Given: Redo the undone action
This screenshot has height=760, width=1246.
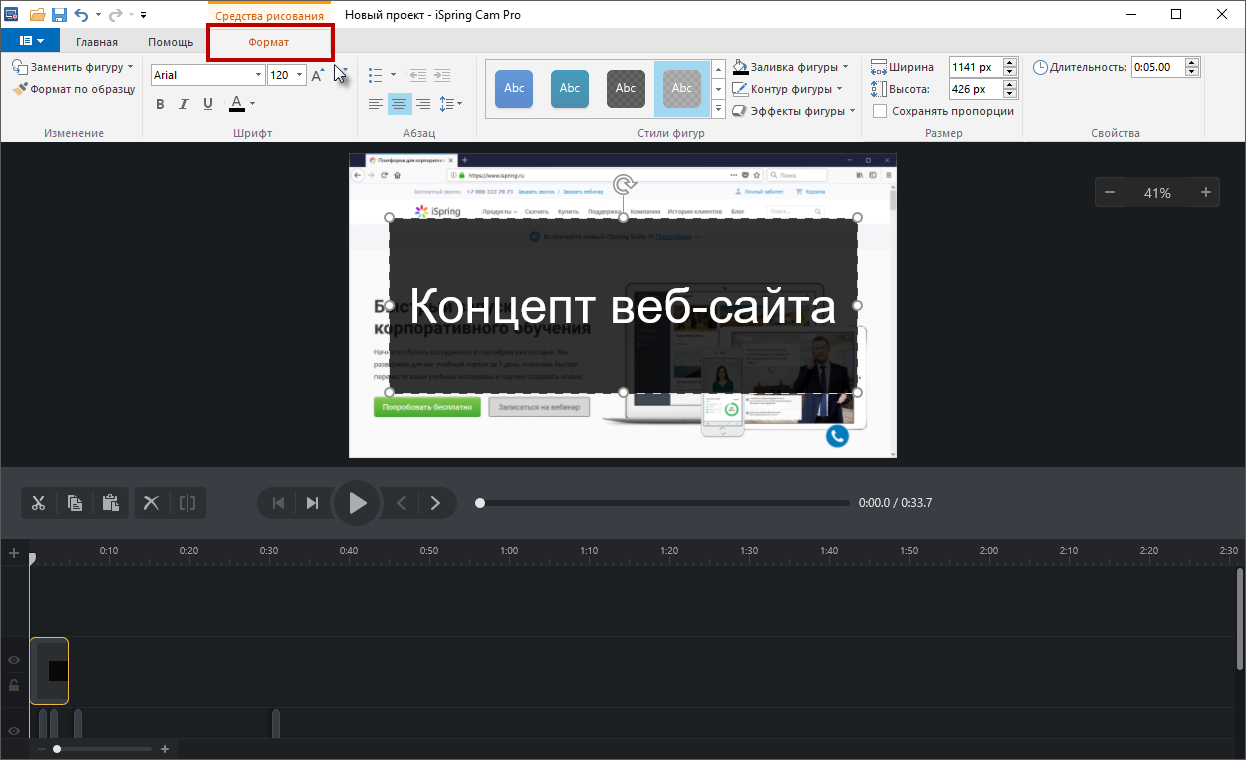Looking at the screenshot, I should tap(115, 15).
